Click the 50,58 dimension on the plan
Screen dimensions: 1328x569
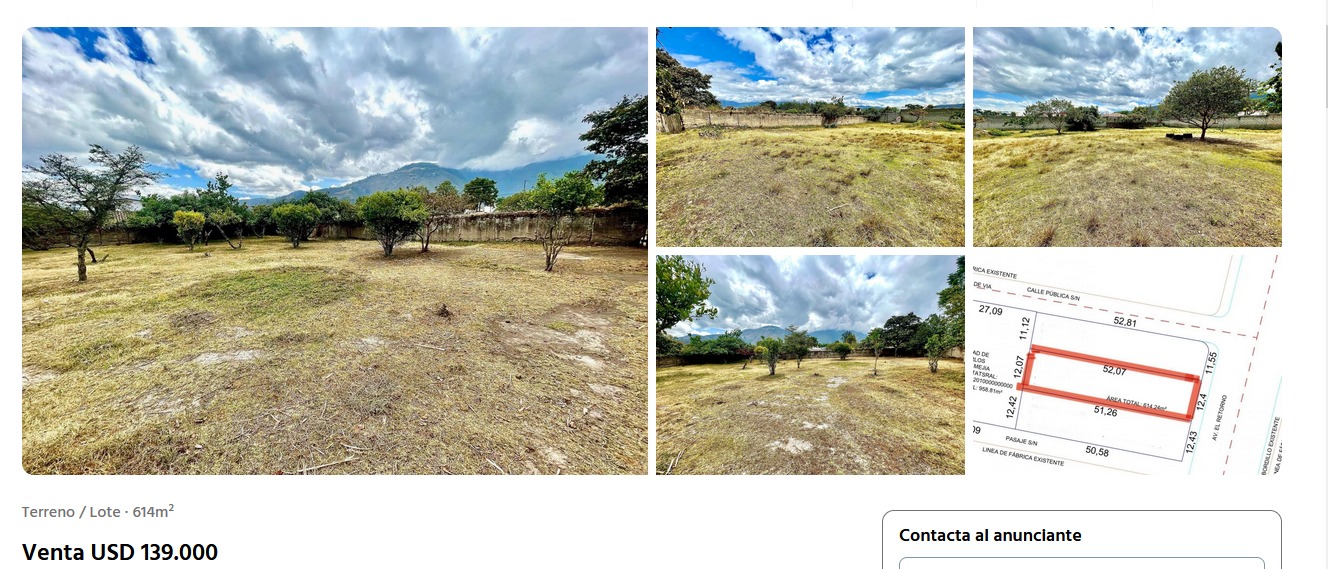[x=1096, y=452]
